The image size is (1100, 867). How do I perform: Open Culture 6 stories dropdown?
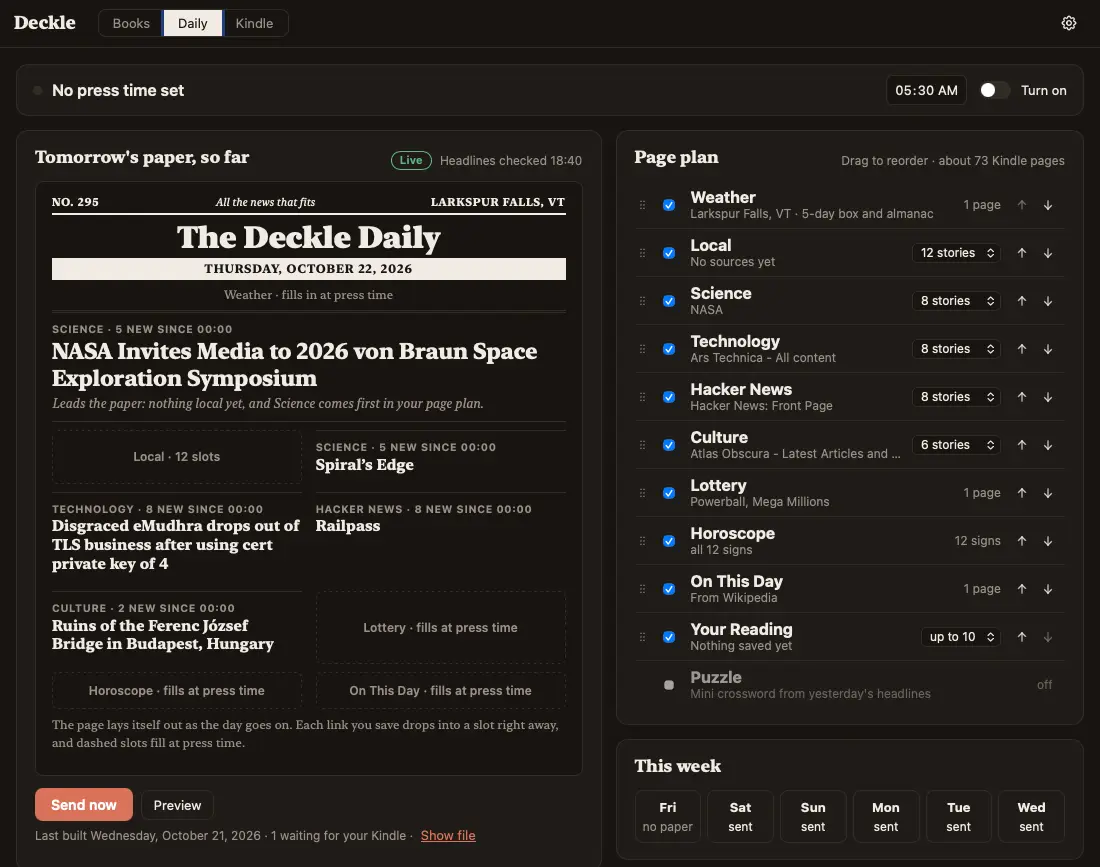tap(956, 445)
